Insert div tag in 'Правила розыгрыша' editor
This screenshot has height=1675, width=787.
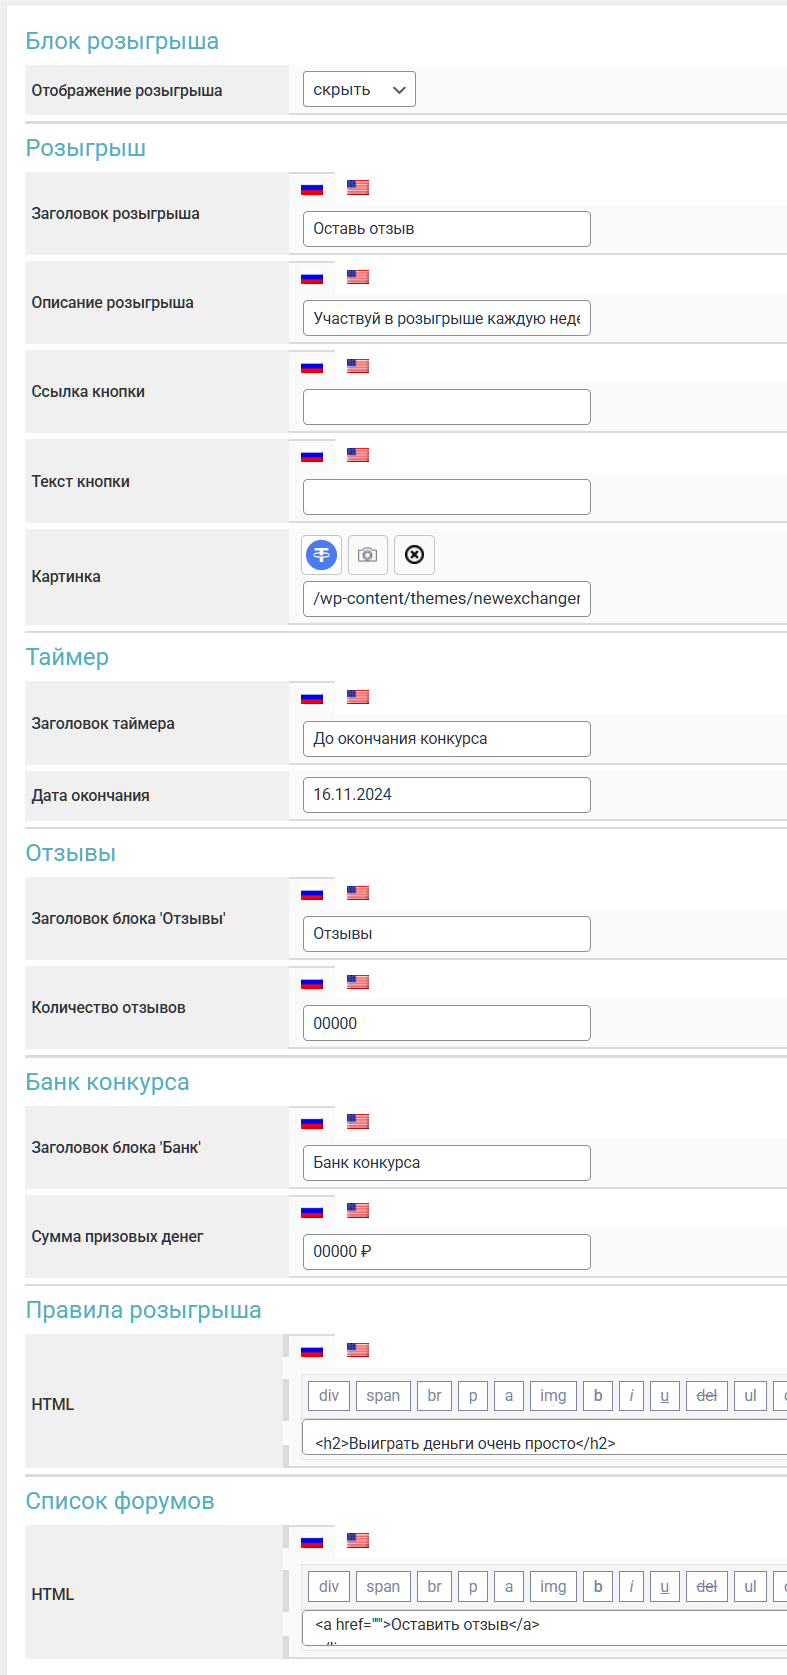click(x=329, y=1396)
